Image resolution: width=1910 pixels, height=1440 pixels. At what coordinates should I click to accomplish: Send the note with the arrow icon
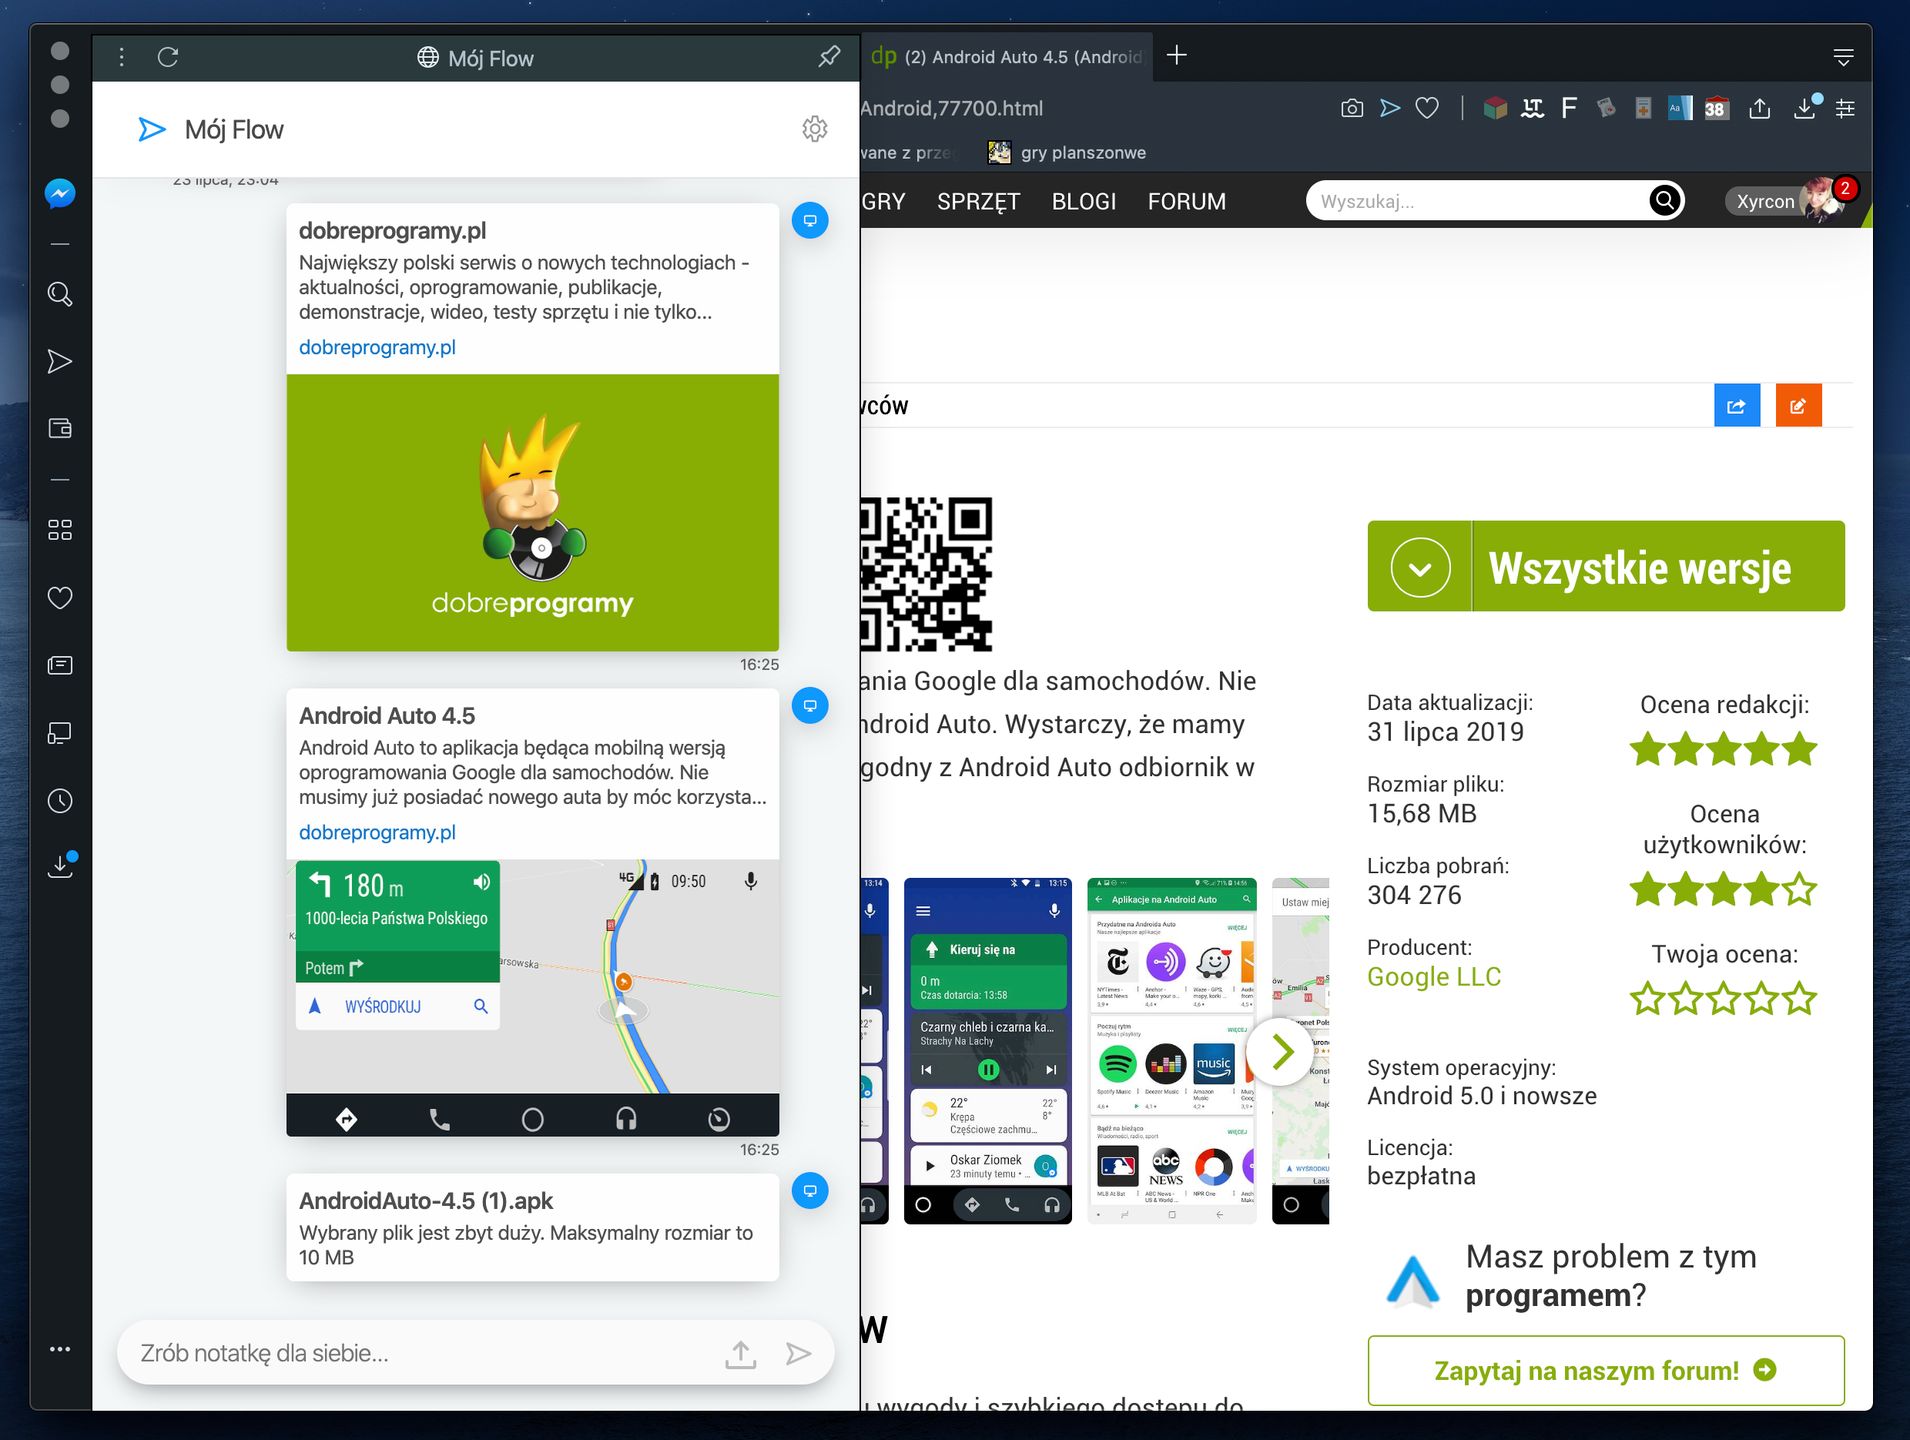(798, 1353)
